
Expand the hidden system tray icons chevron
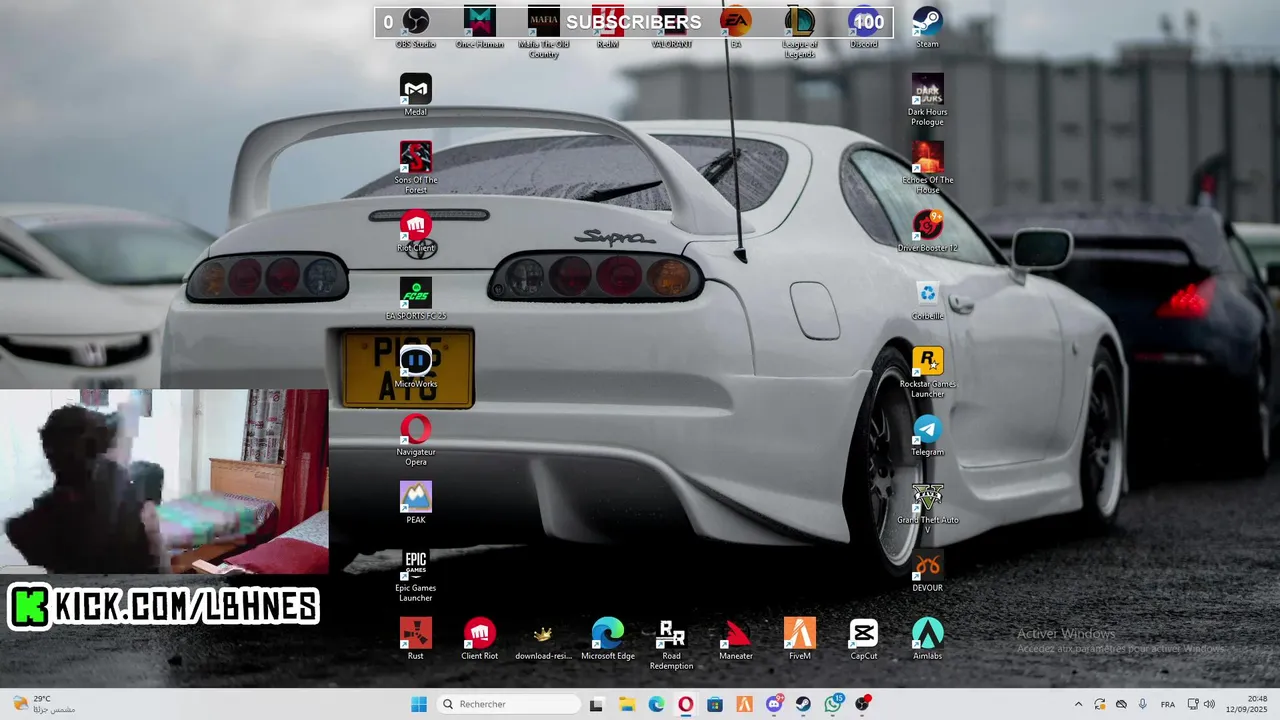pyautogui.click(x=1078, y=704)
